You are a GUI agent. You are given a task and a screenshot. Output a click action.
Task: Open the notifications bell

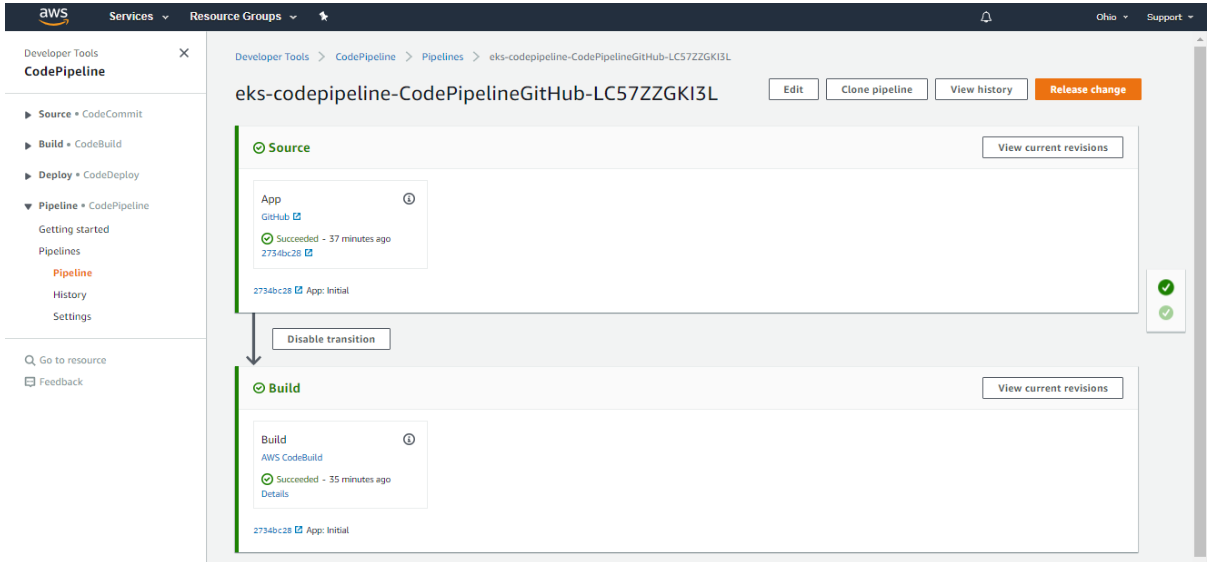coord(986,17)
